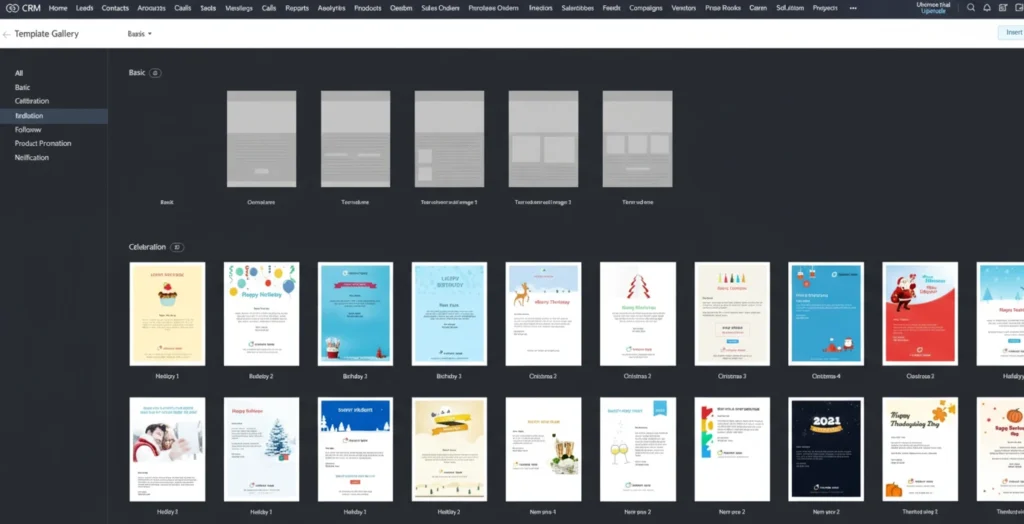
Task: Select Product Promotion in the sidebar
Action: (43, 143)
